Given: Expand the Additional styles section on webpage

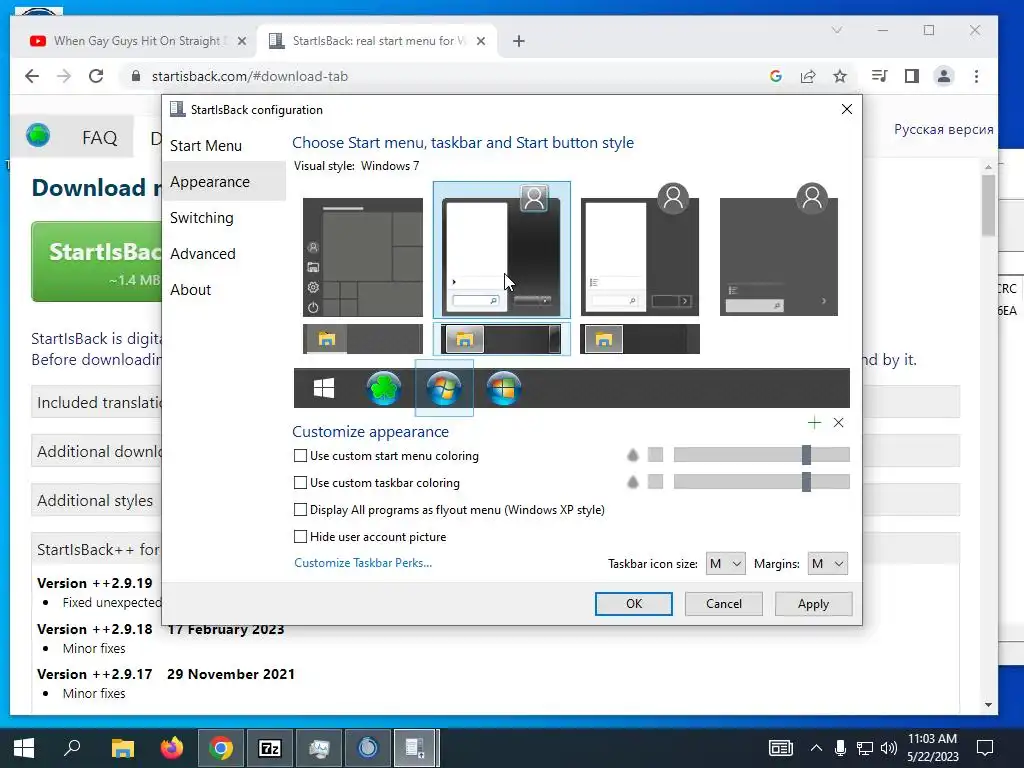Looking at the screenshot, I should [97, 500].
